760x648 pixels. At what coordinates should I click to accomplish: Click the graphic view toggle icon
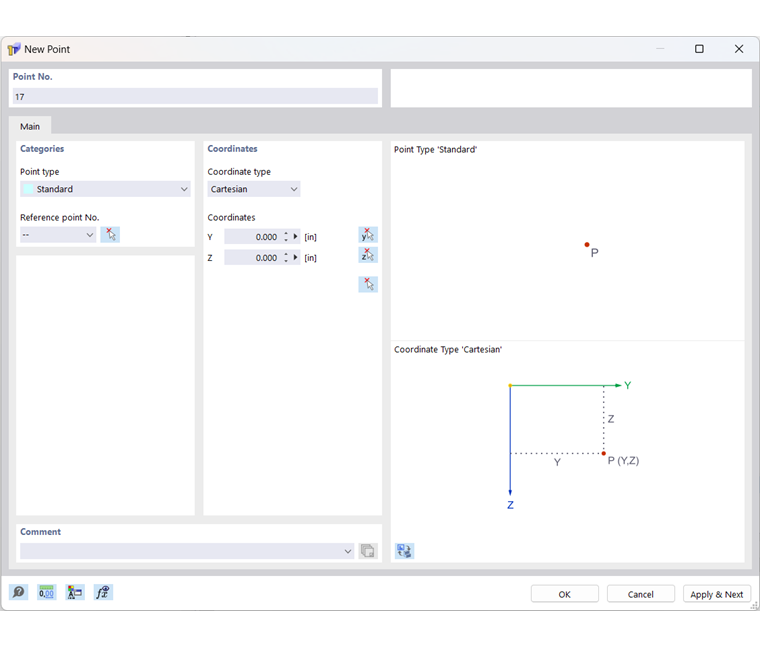point(404,551)
